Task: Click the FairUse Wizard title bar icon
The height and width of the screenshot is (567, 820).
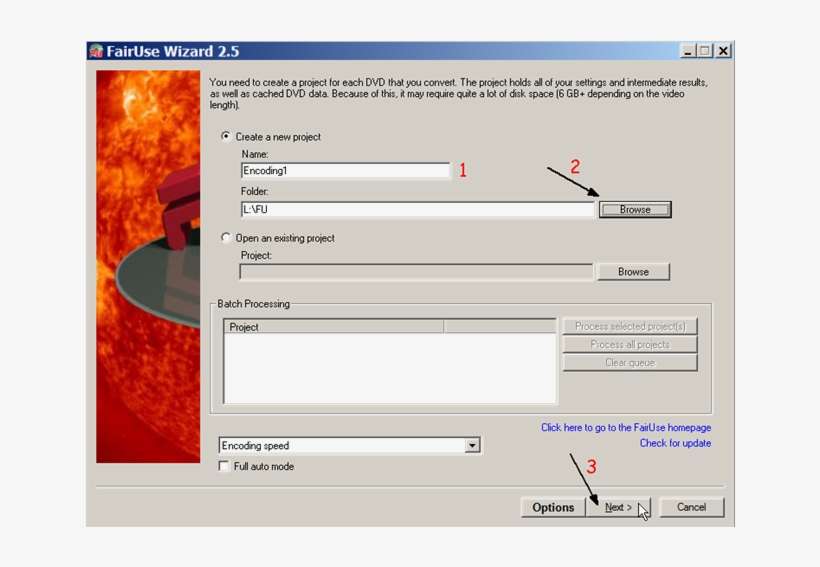Action: coord(96,51)
